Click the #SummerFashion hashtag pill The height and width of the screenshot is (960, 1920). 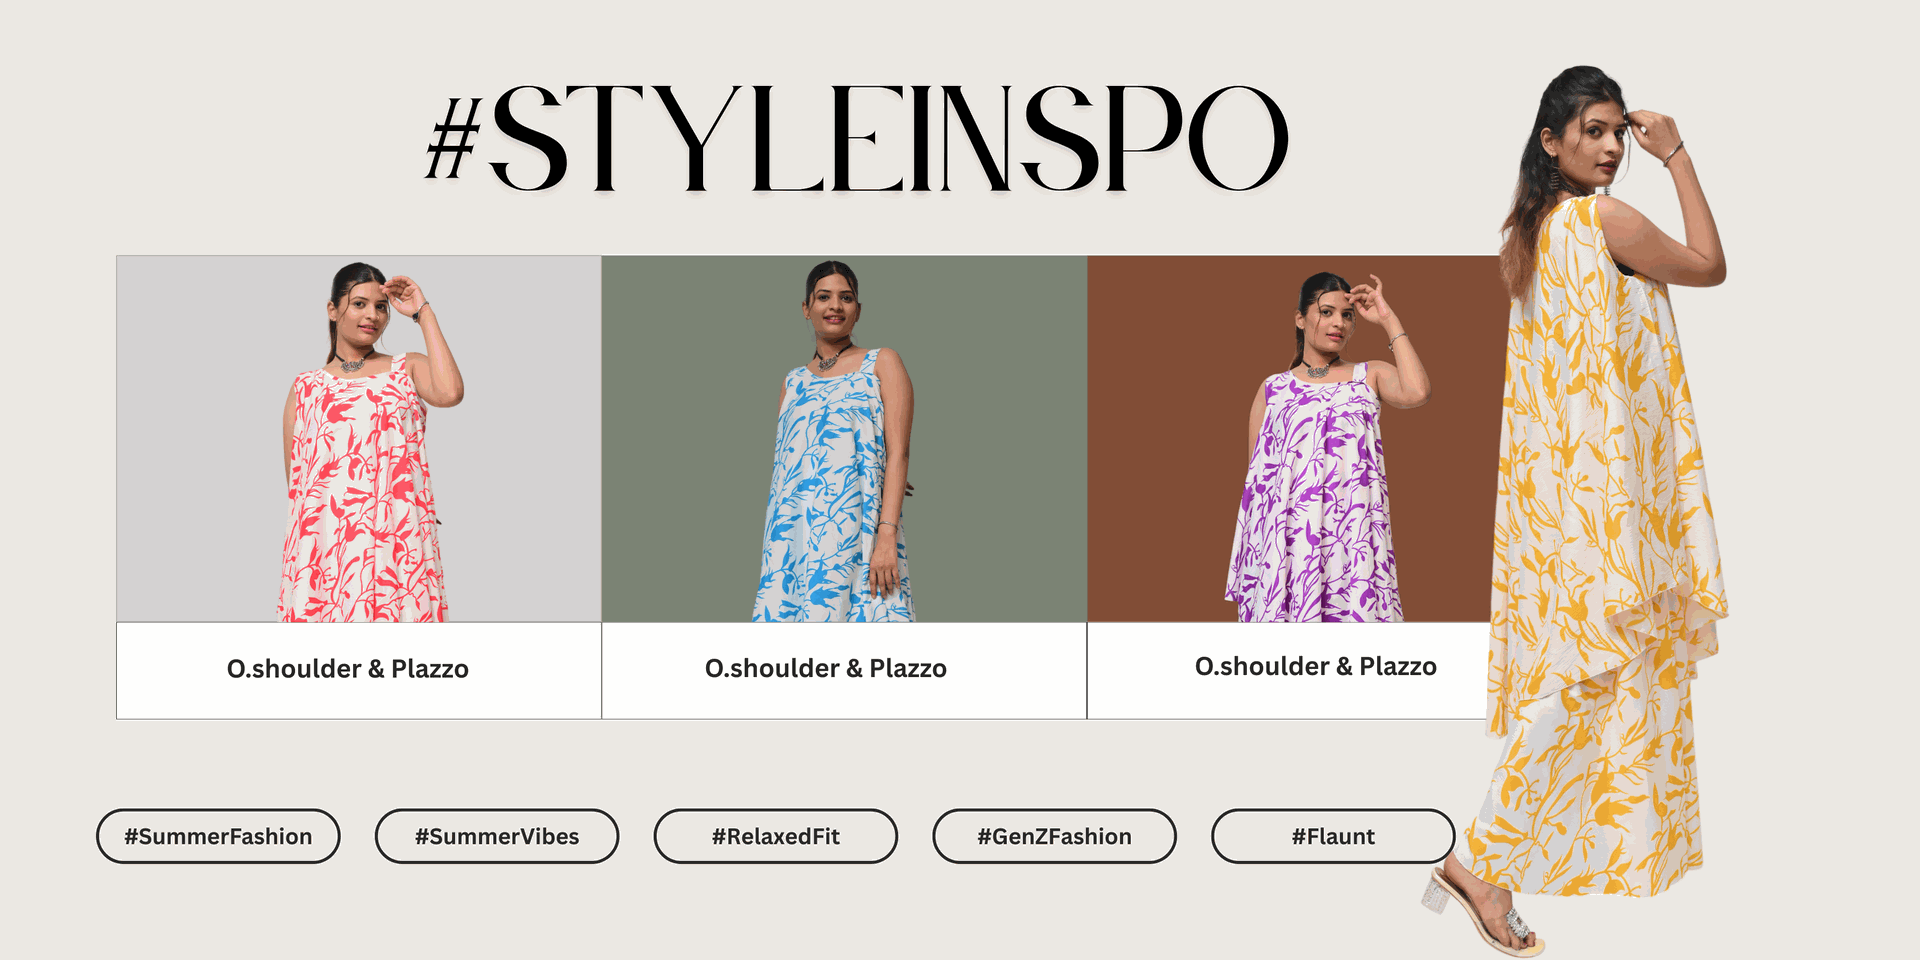click(x=218, y=836)
